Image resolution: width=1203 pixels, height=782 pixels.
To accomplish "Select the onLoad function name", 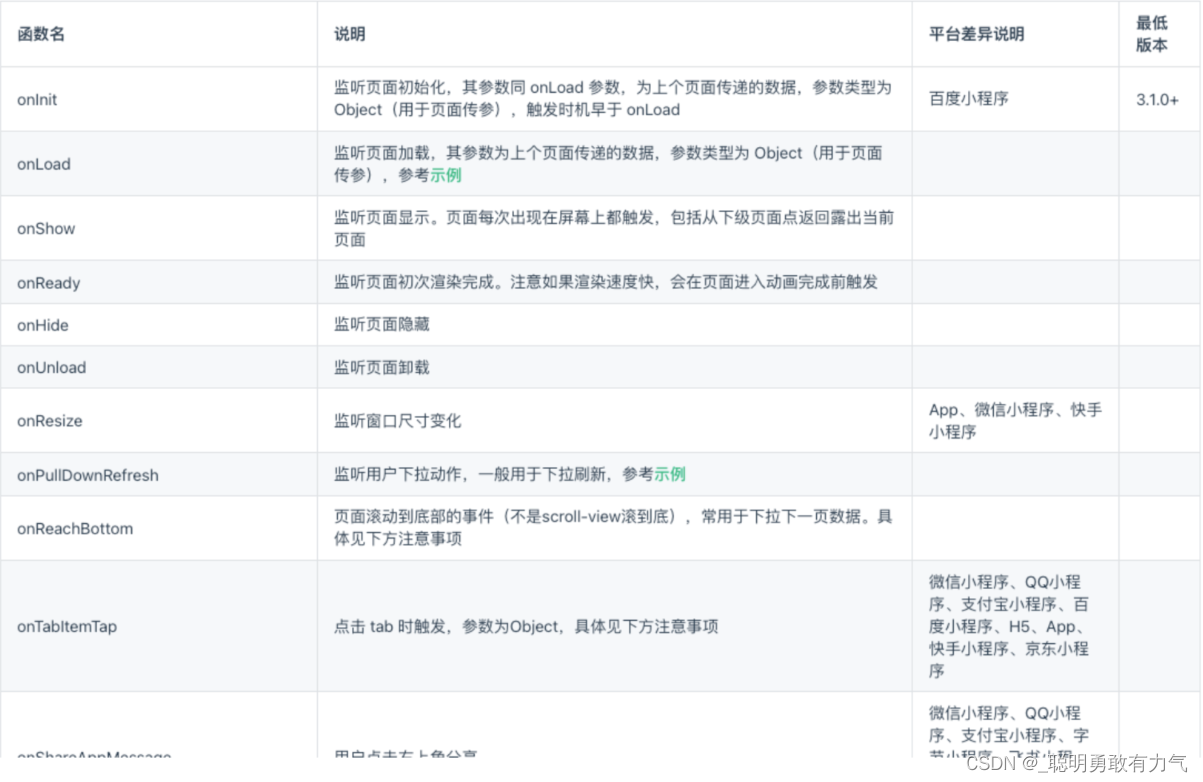I will click(43, 164).
